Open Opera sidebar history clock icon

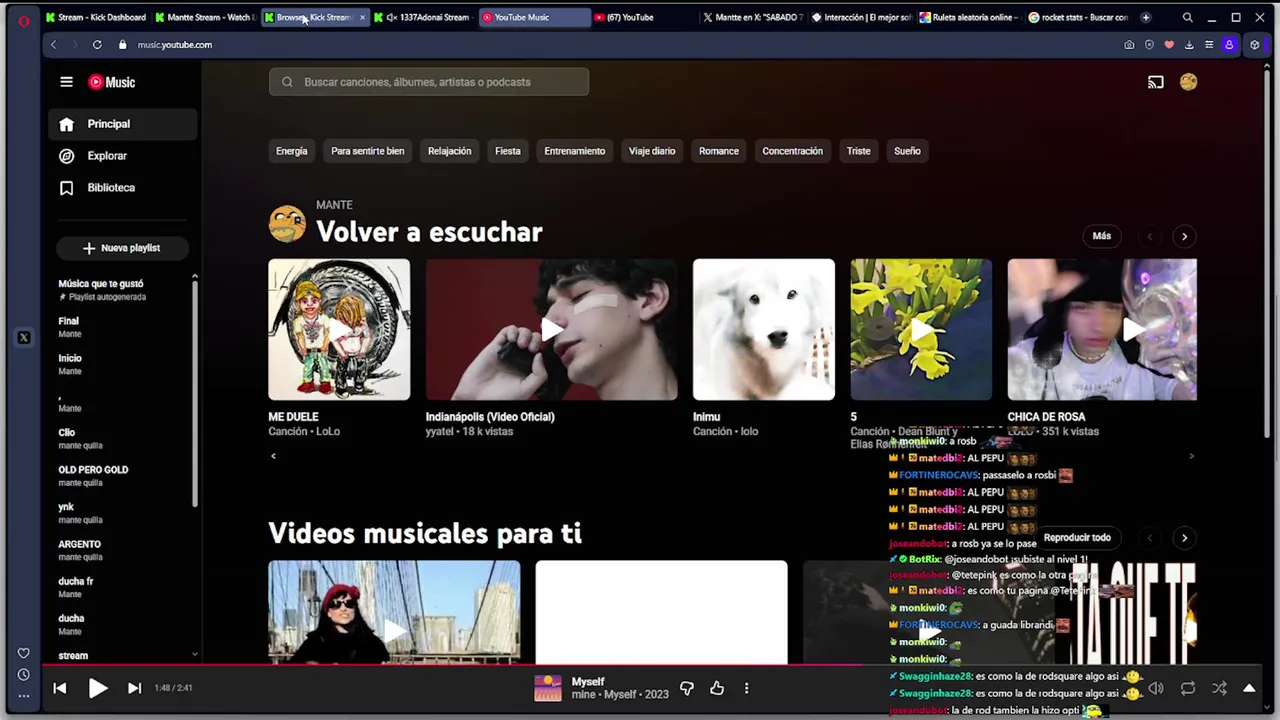coord(24,675)
